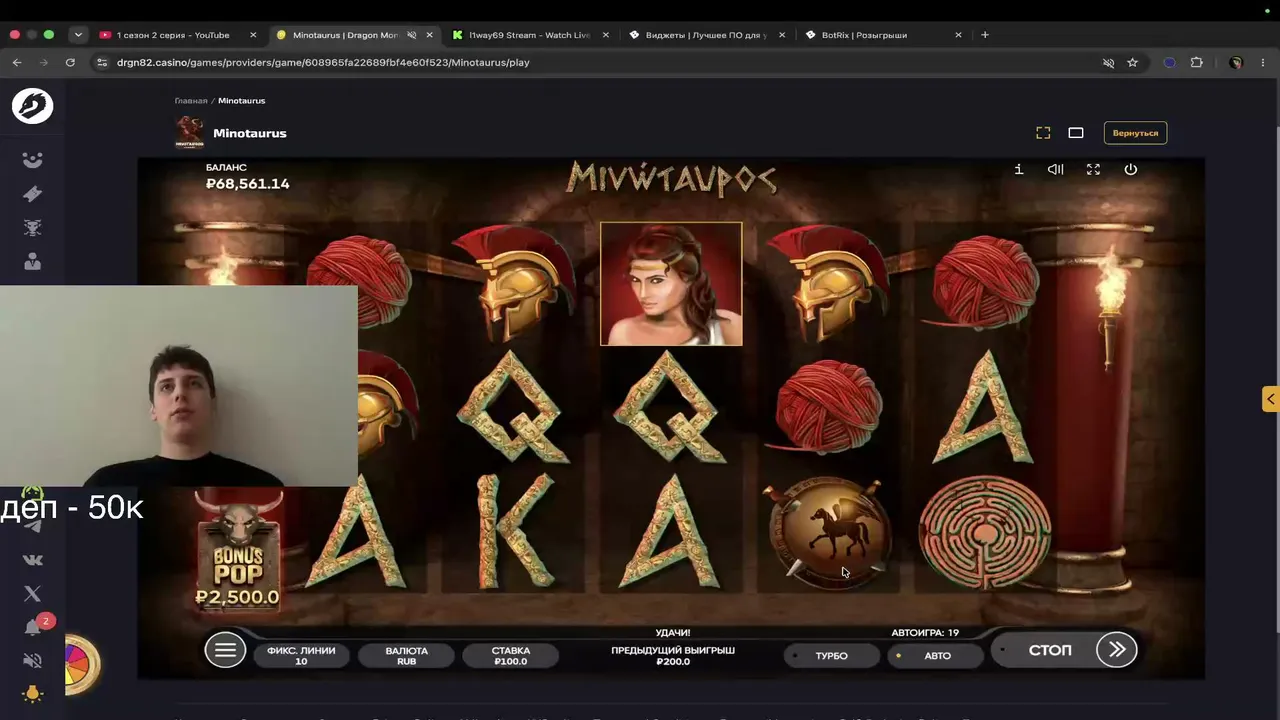1280x720 pixels.
Task: Expand the orange side panel arrow
Action: [x=1270, y=400]
